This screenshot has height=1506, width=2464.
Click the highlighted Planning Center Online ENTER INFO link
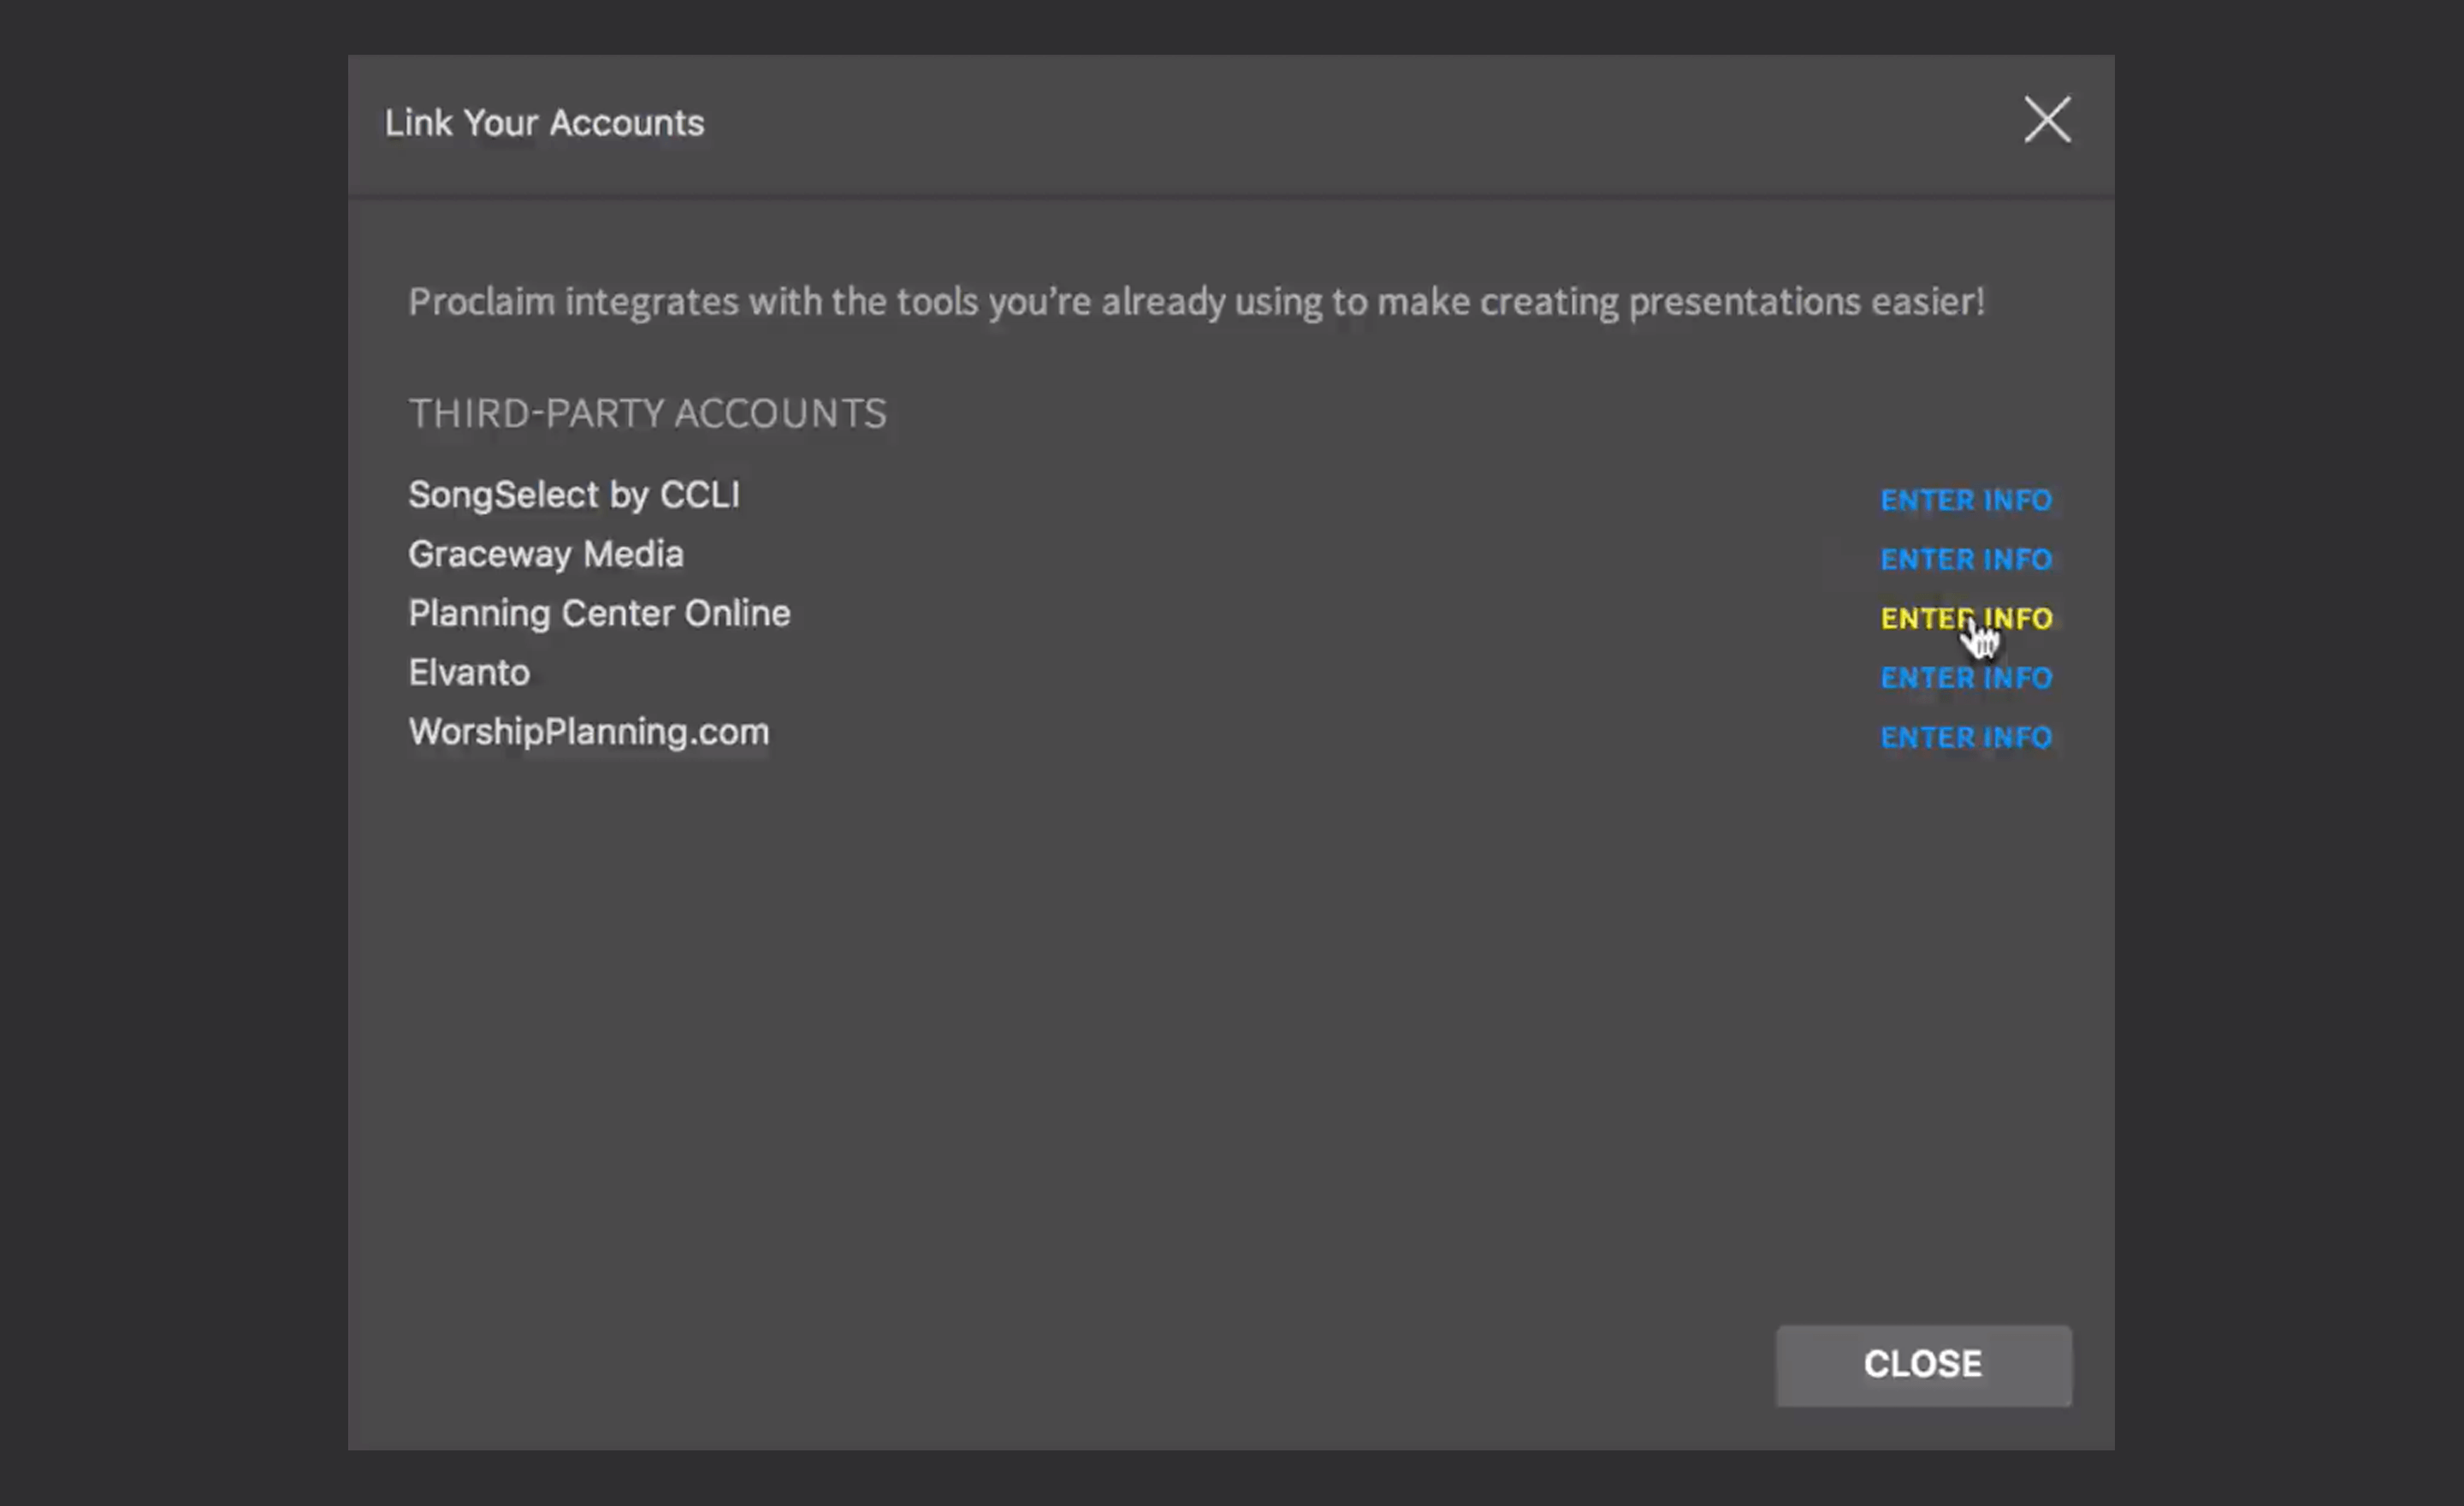coord(1966,618)
